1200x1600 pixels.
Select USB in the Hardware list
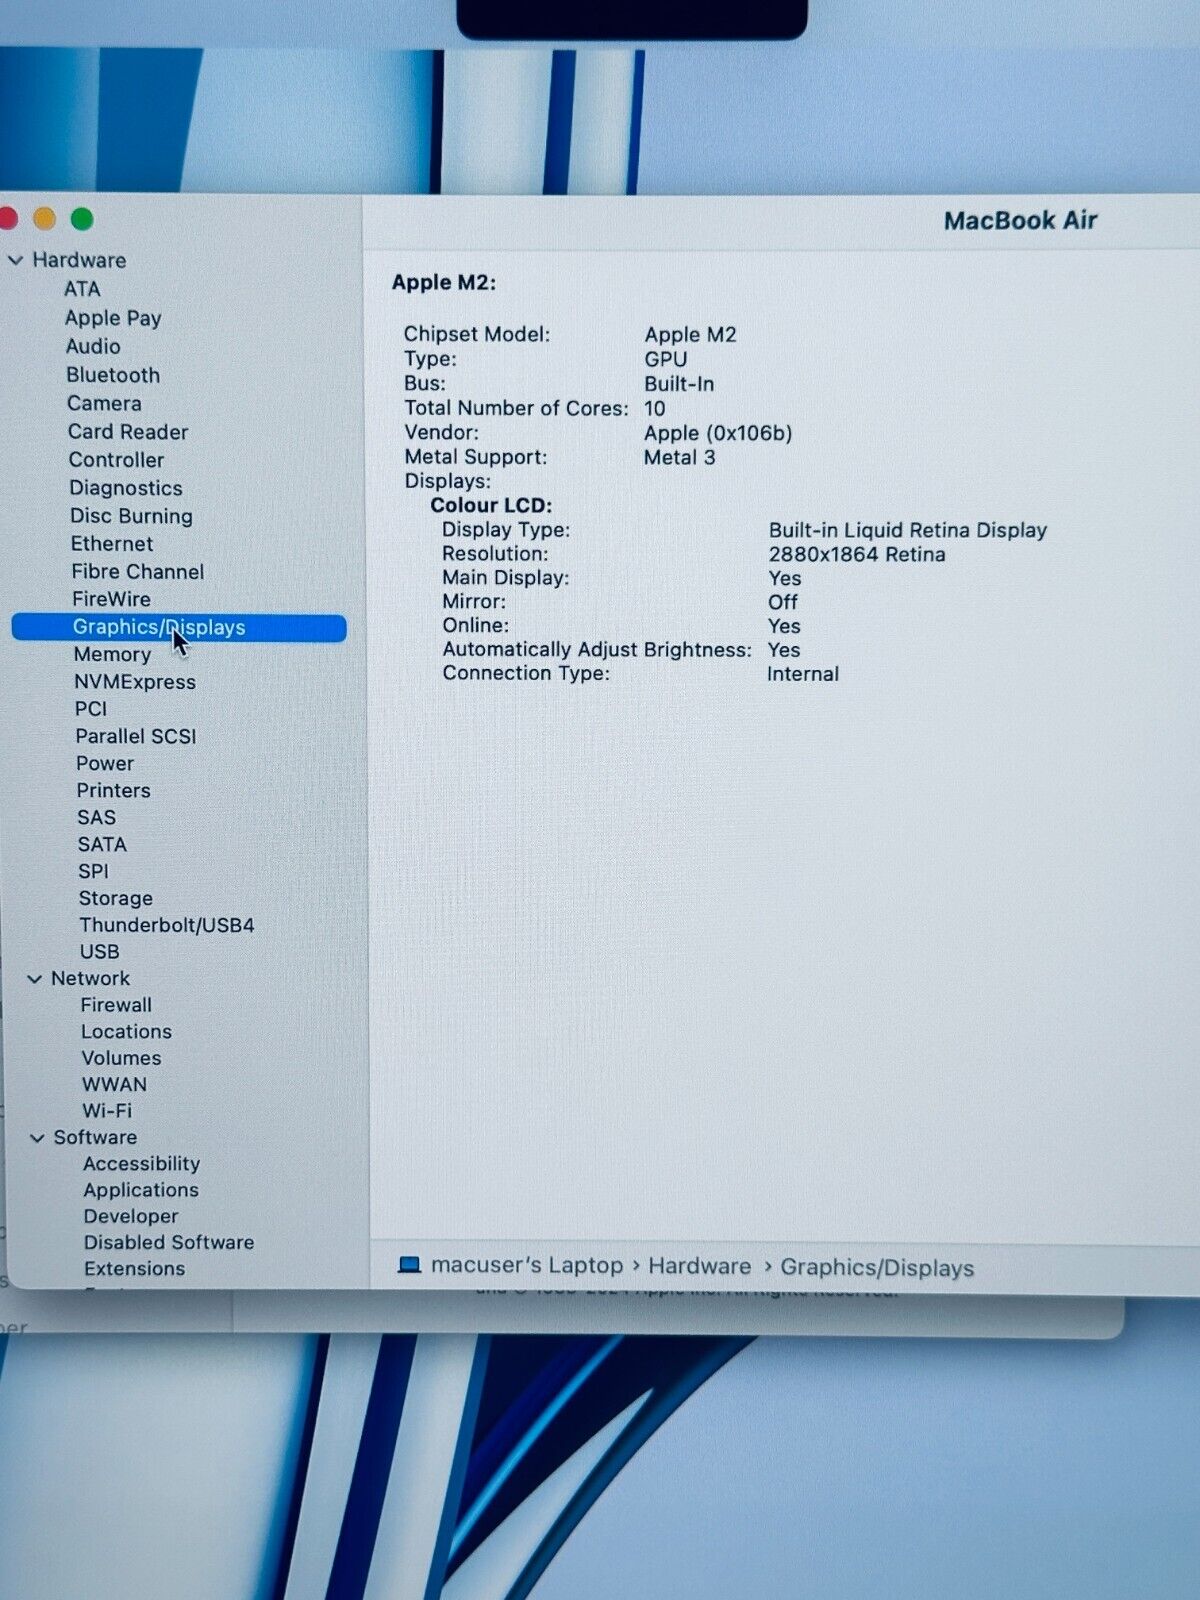pos(100,952)
